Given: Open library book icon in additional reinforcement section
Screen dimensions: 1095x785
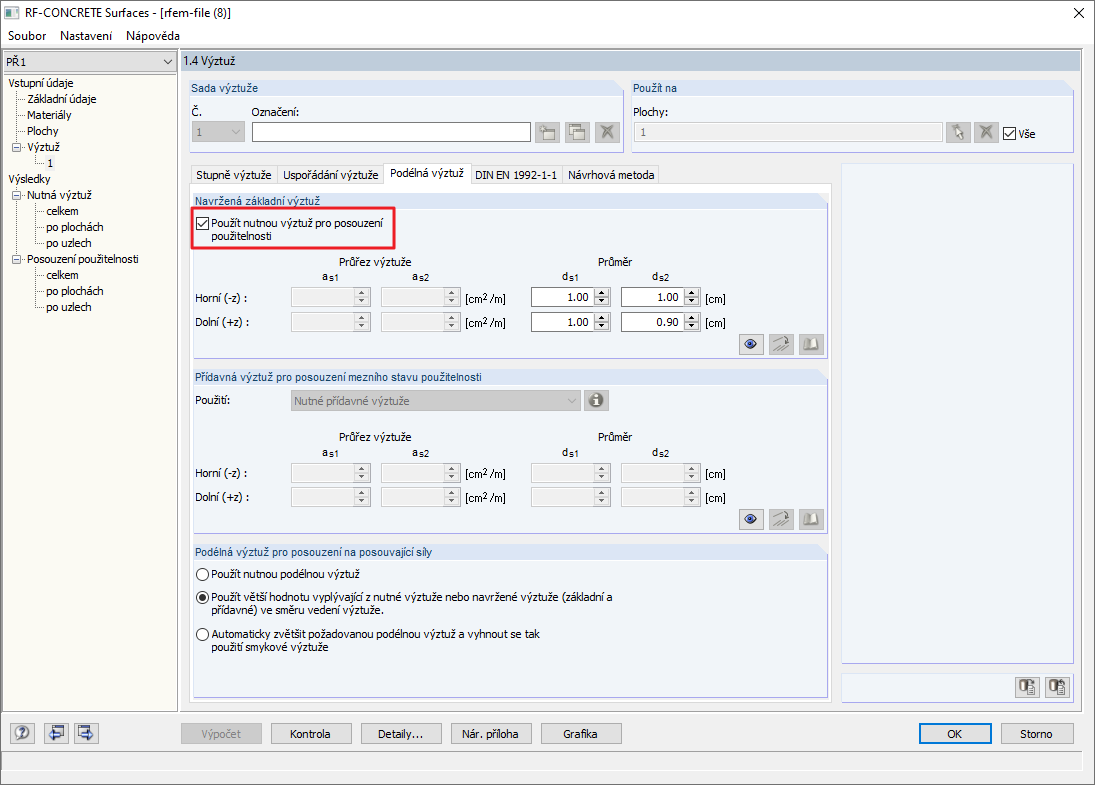Looking at the screenshot, I should [811, 519].
